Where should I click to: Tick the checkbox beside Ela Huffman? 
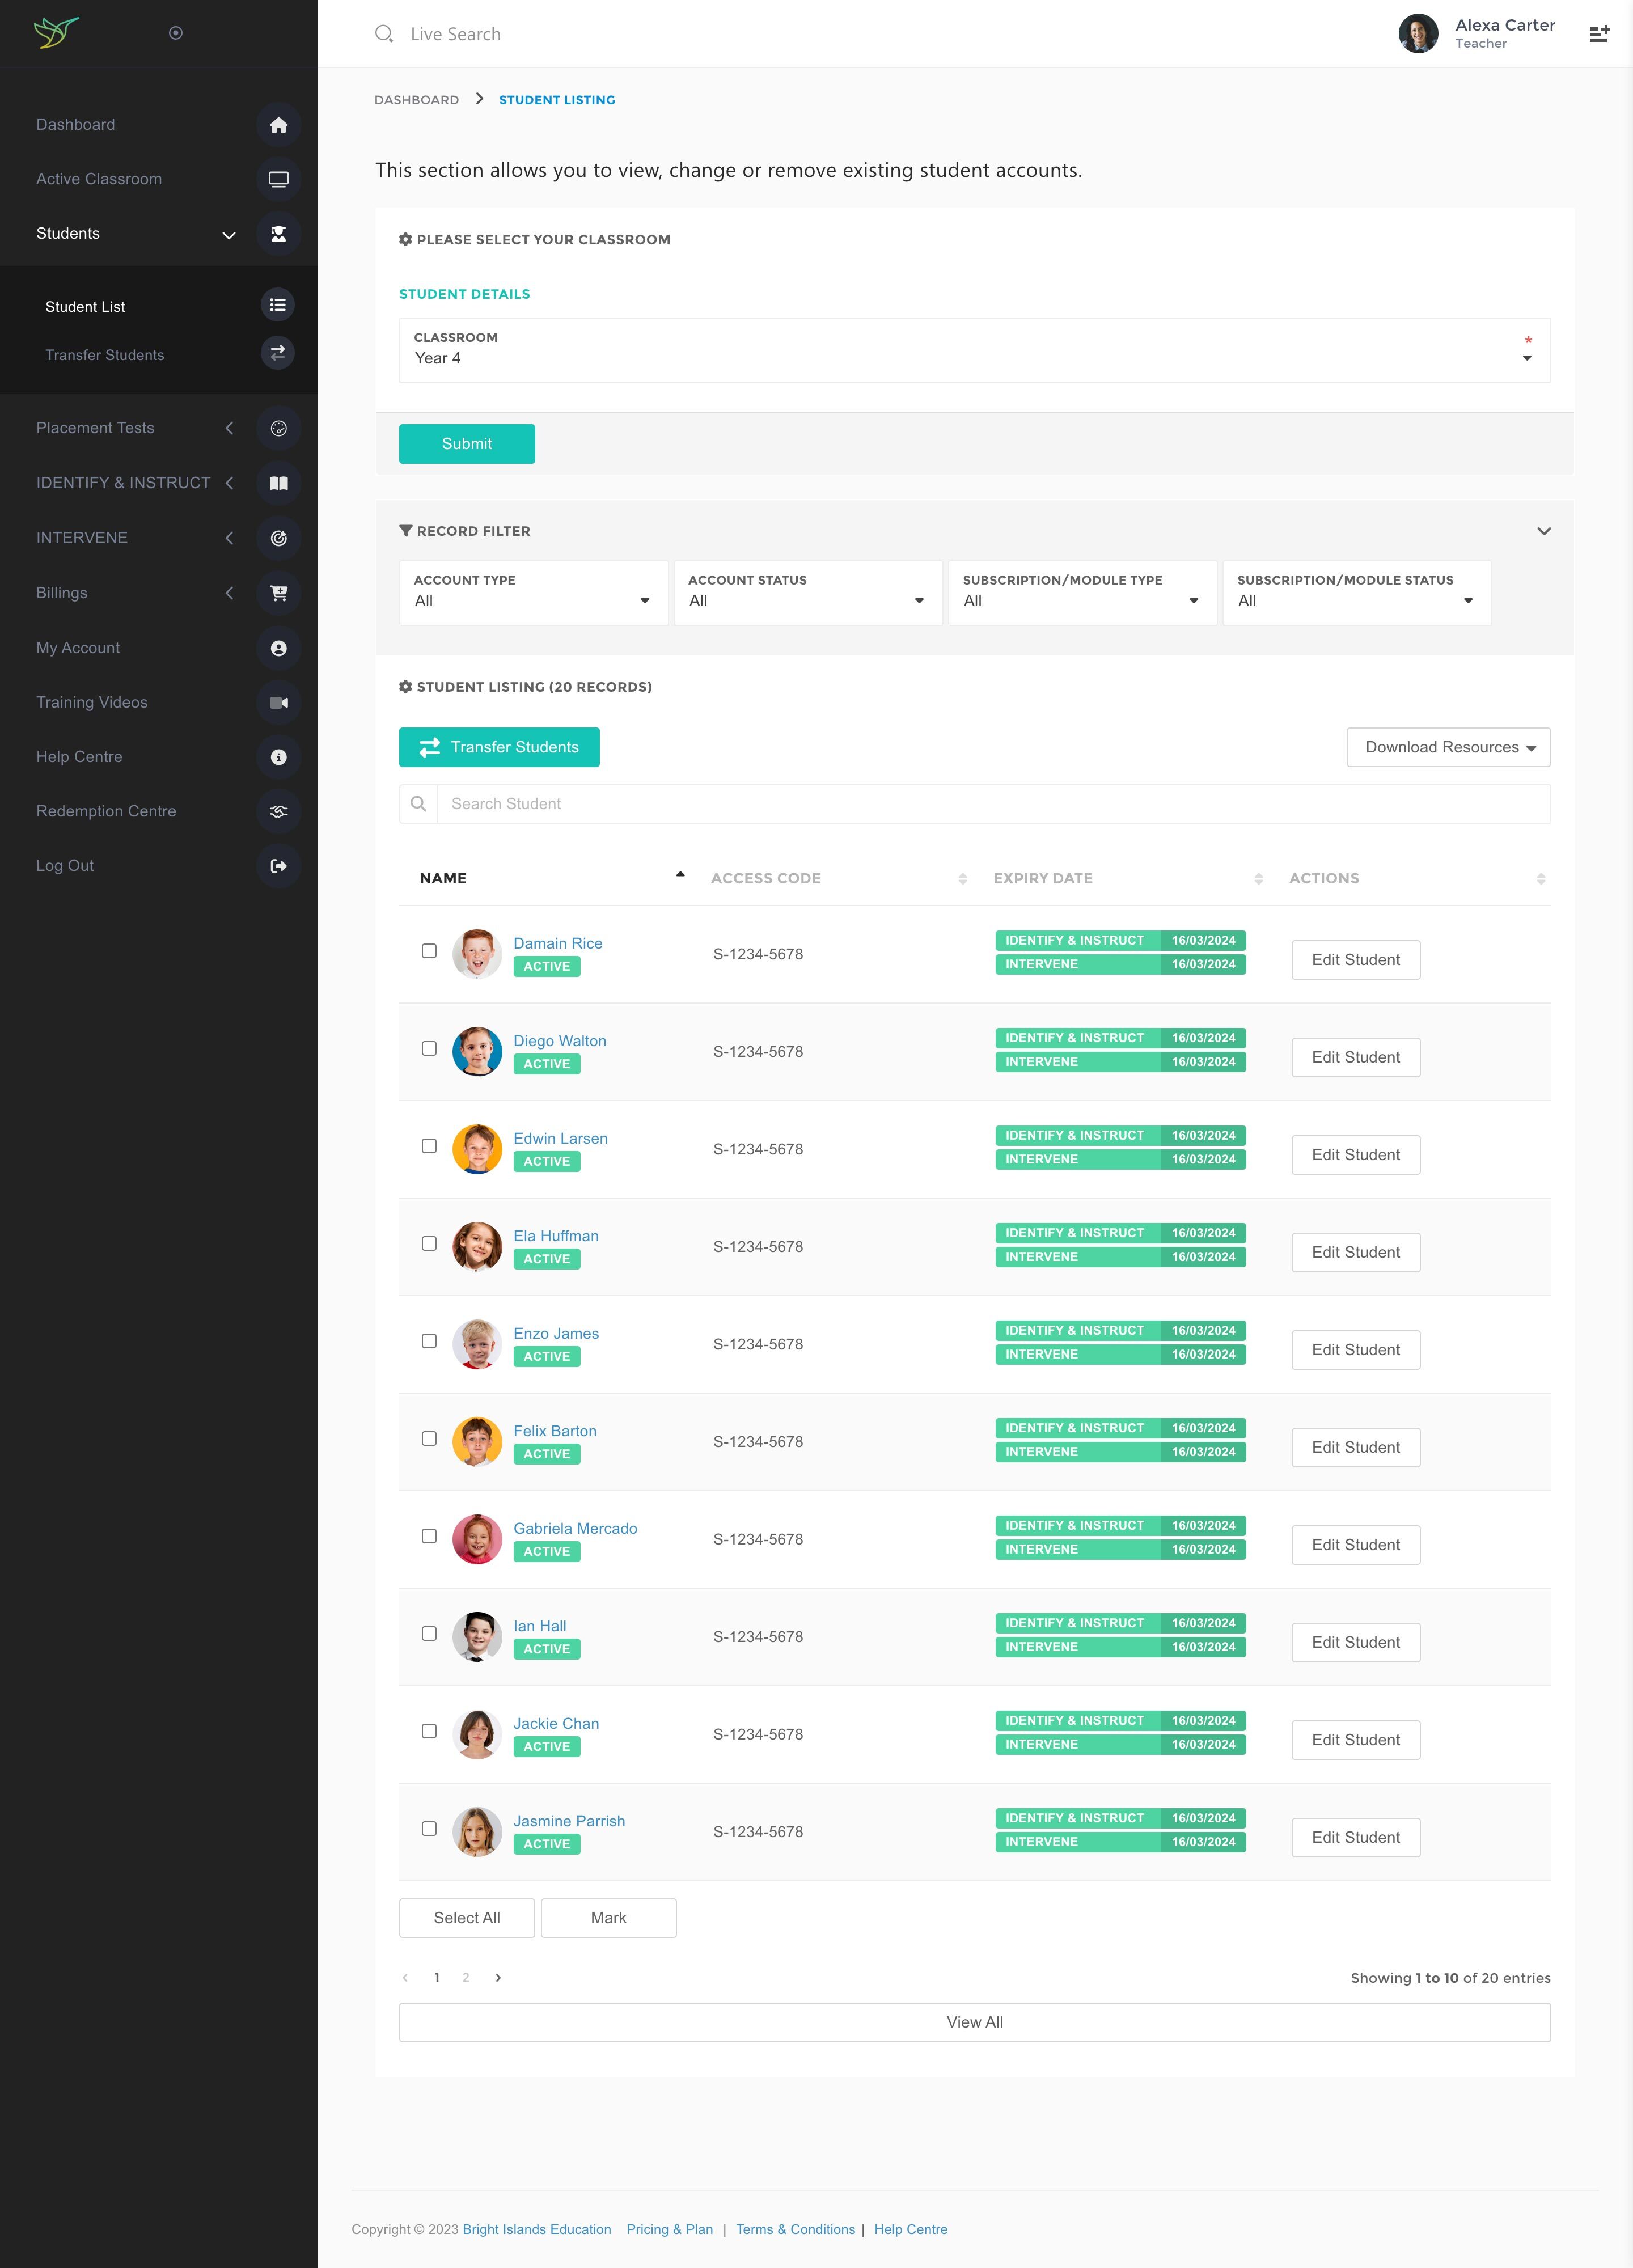coord(429,1244)
